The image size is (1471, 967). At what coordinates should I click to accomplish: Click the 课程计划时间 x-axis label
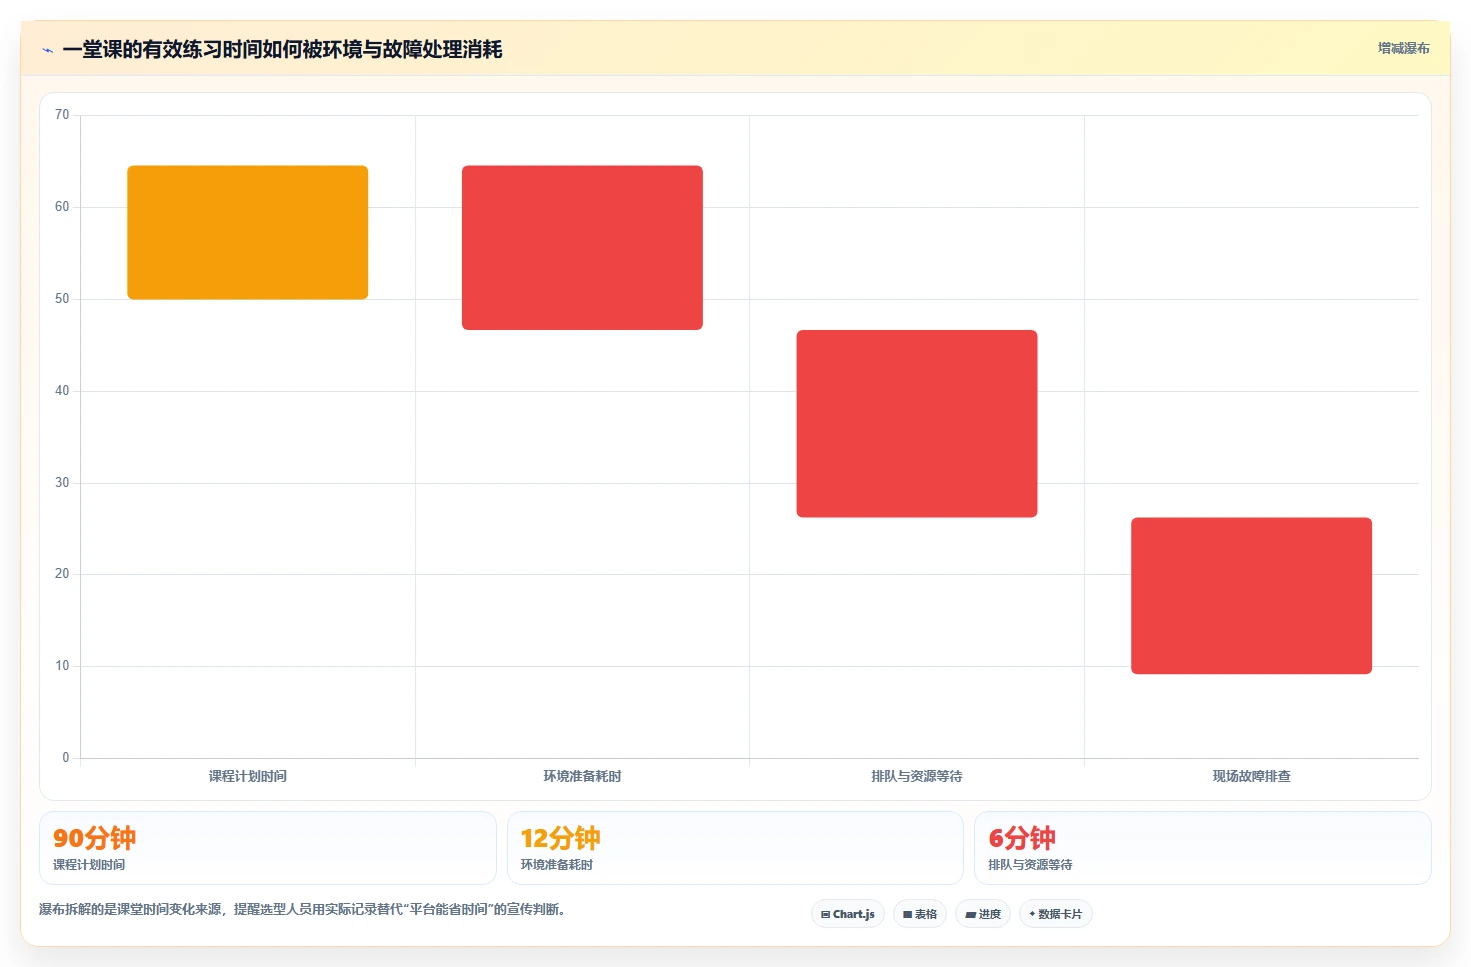click(x=248, y=776)
